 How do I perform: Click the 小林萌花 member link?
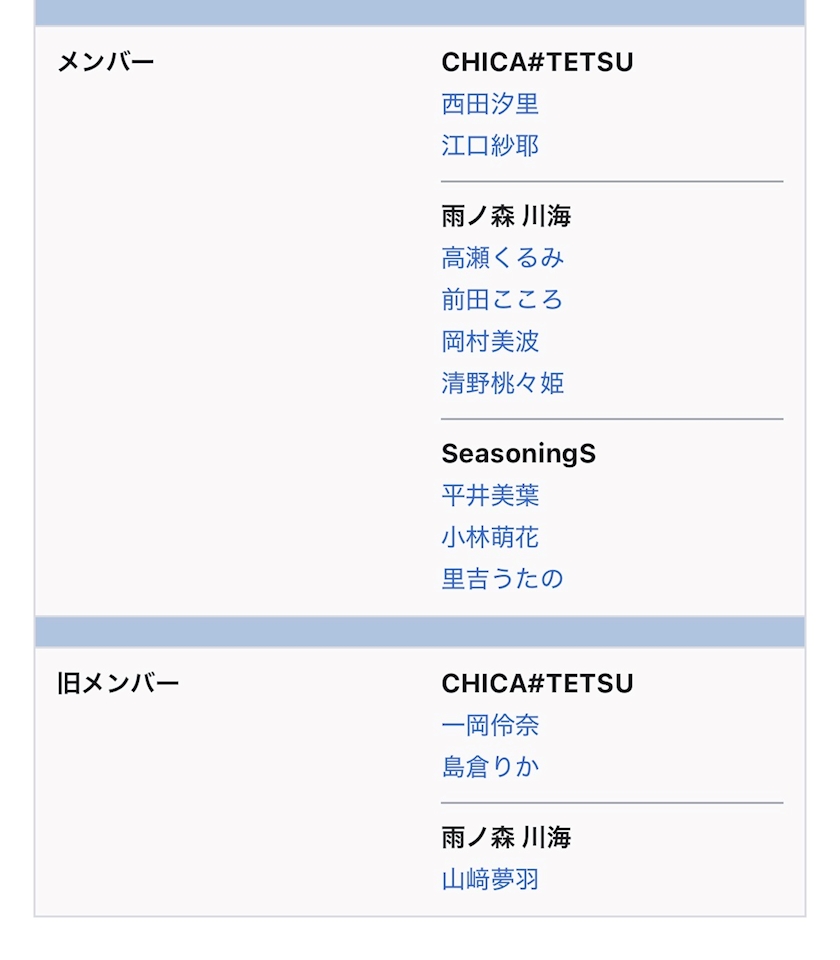490,537
